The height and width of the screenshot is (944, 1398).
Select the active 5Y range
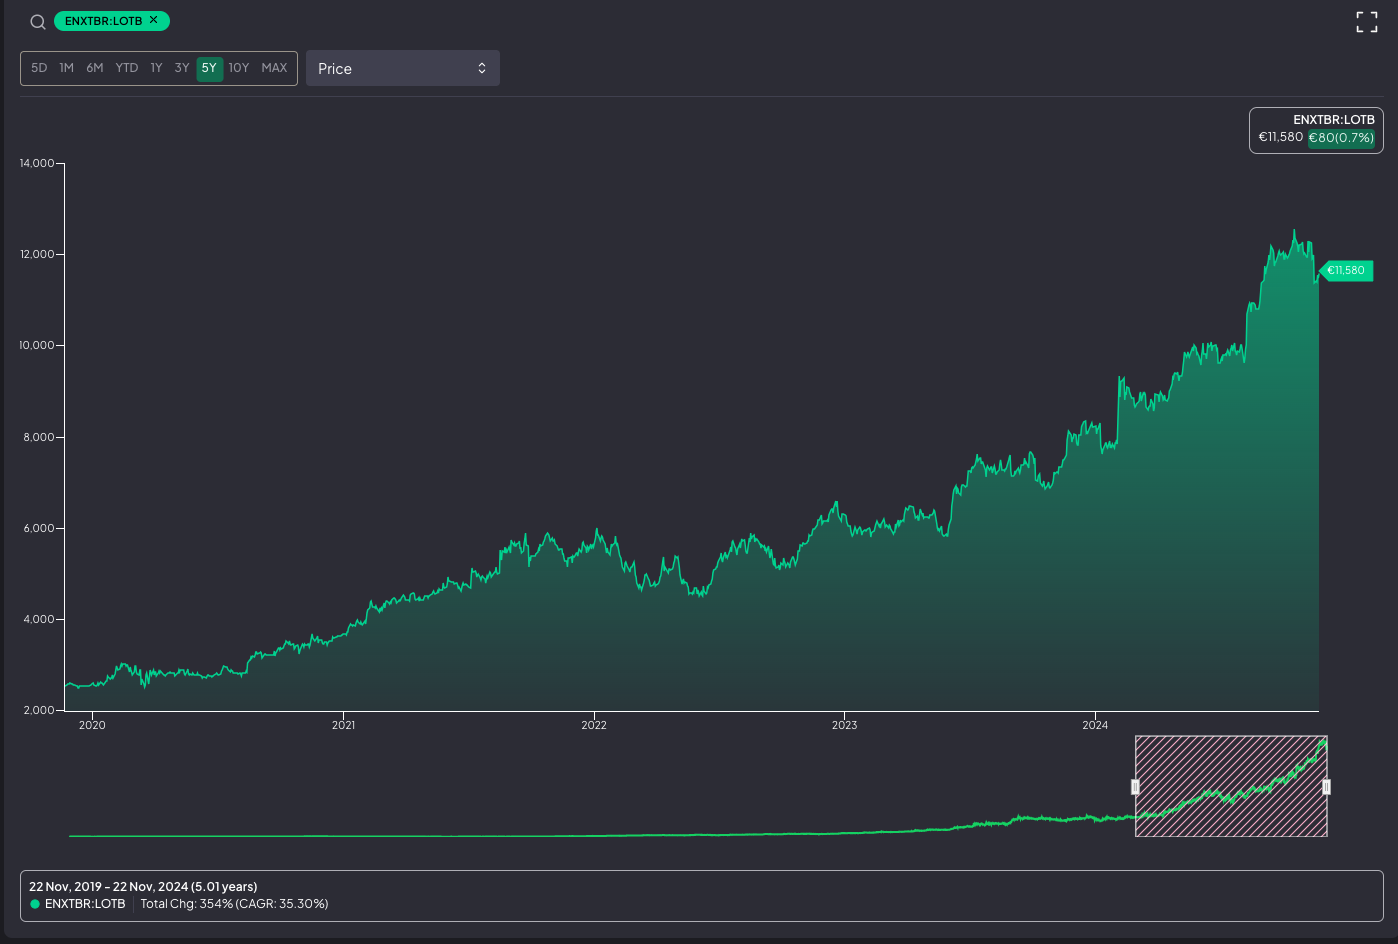coord(209,68)
